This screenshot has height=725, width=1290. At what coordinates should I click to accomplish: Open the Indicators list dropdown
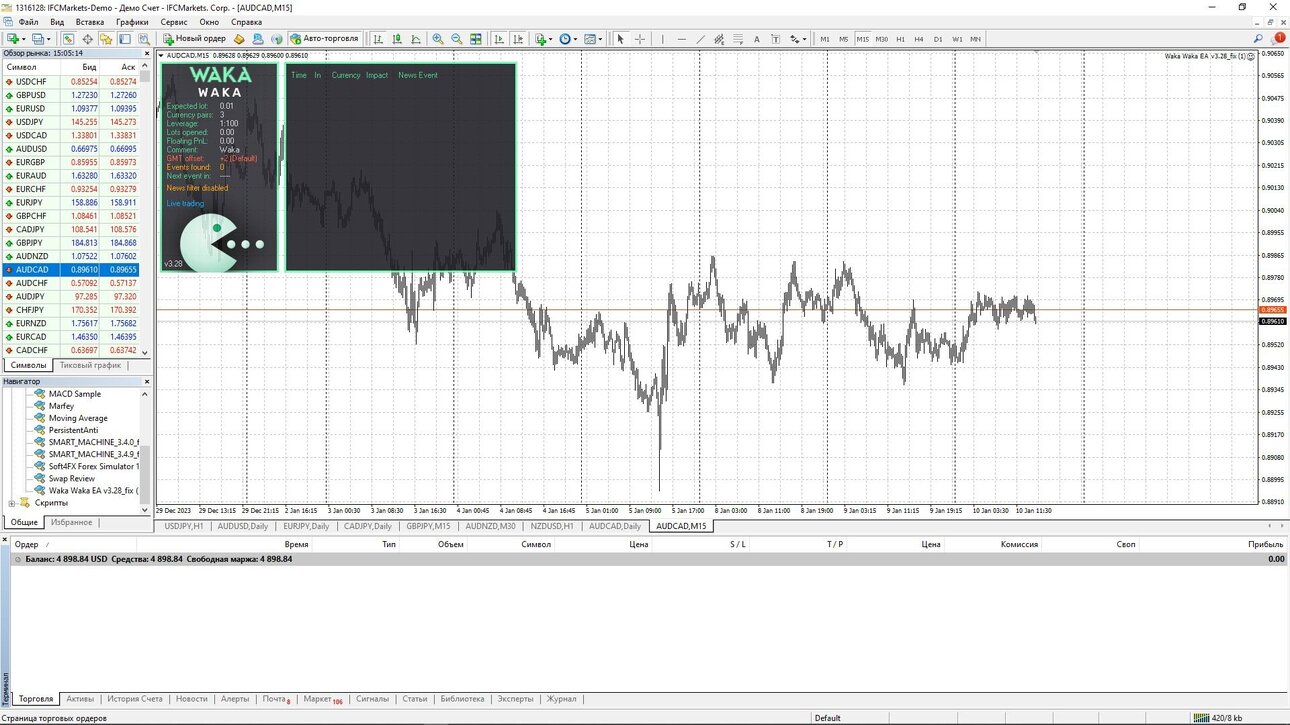tap(543, 39)
